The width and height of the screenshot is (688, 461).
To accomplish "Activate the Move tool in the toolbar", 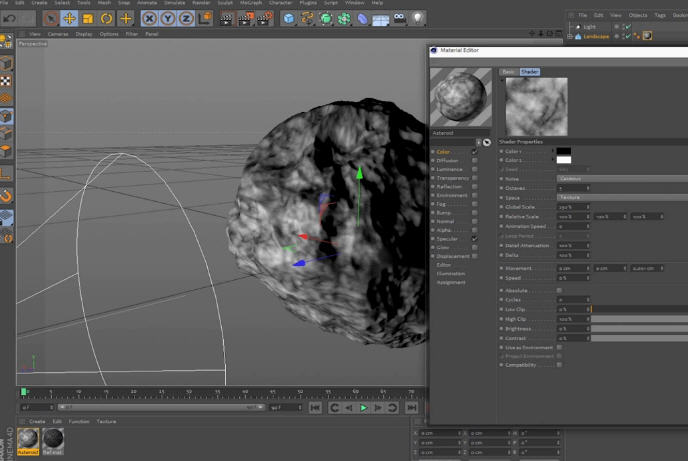I will pyautogui.click(x=69, y=18).
